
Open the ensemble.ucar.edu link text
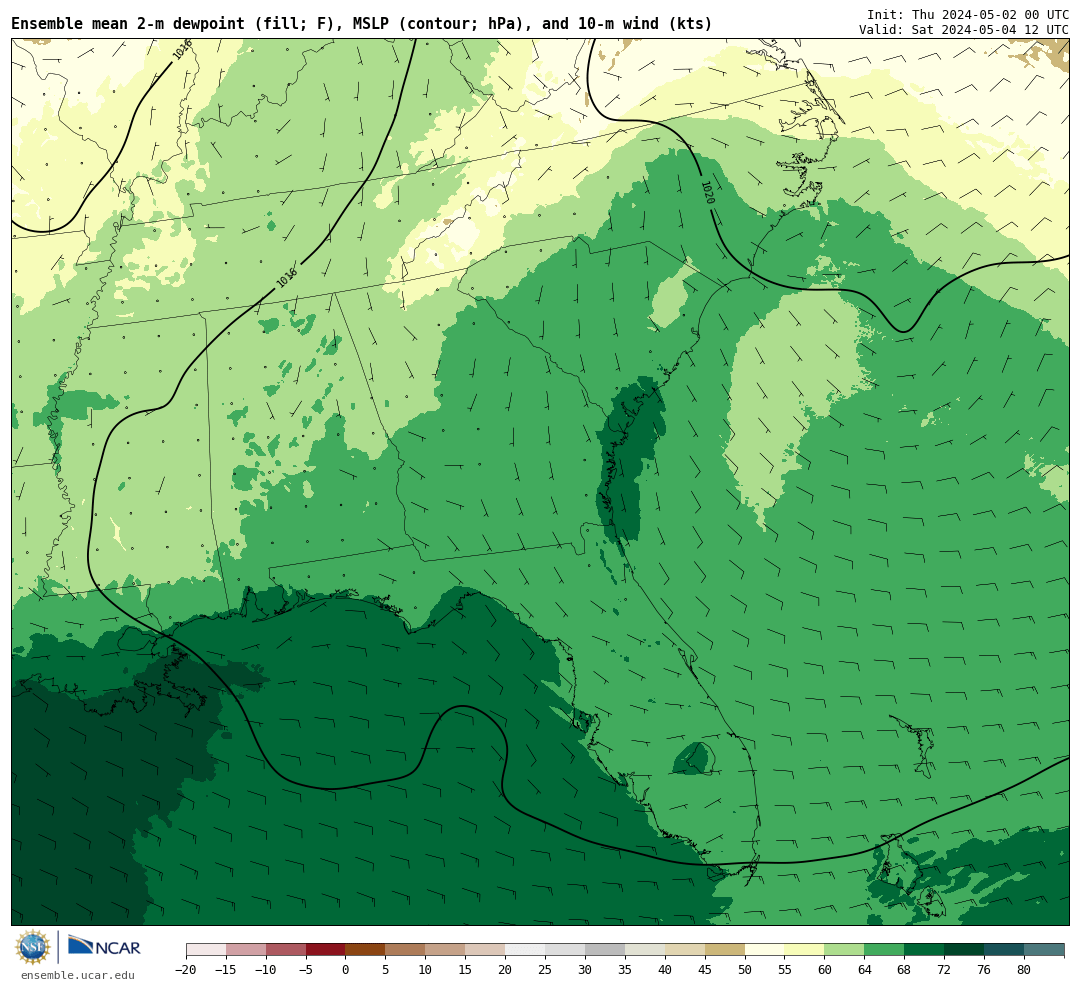point(77,976)
